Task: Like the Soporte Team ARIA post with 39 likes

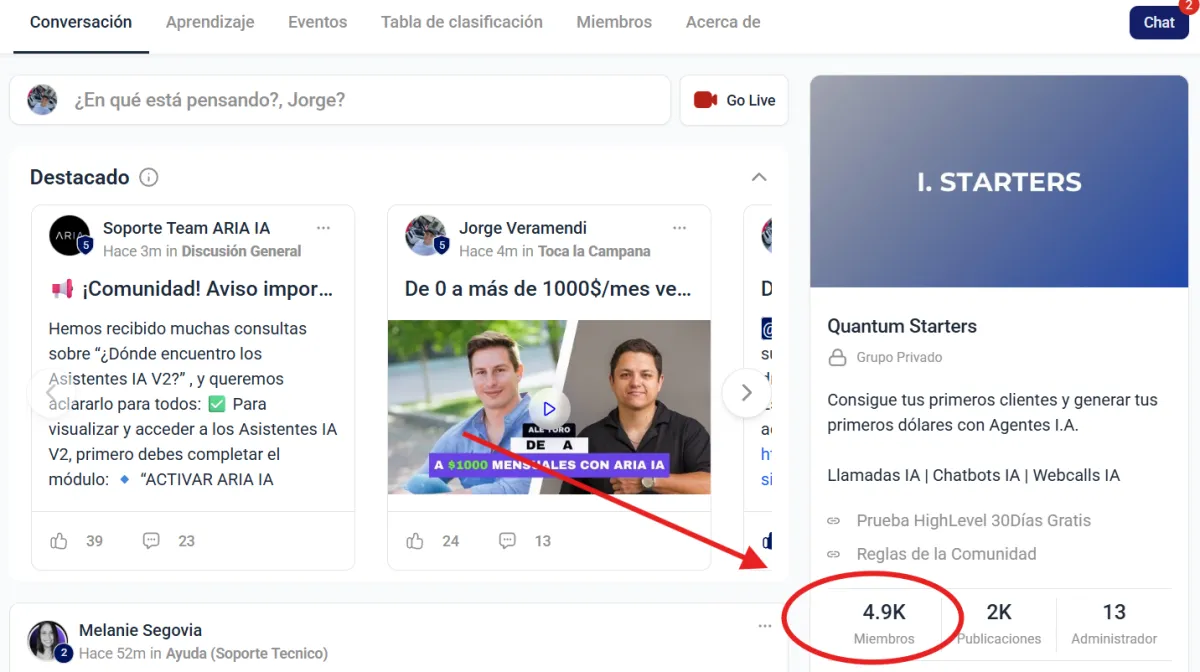Action: (59, 541)
